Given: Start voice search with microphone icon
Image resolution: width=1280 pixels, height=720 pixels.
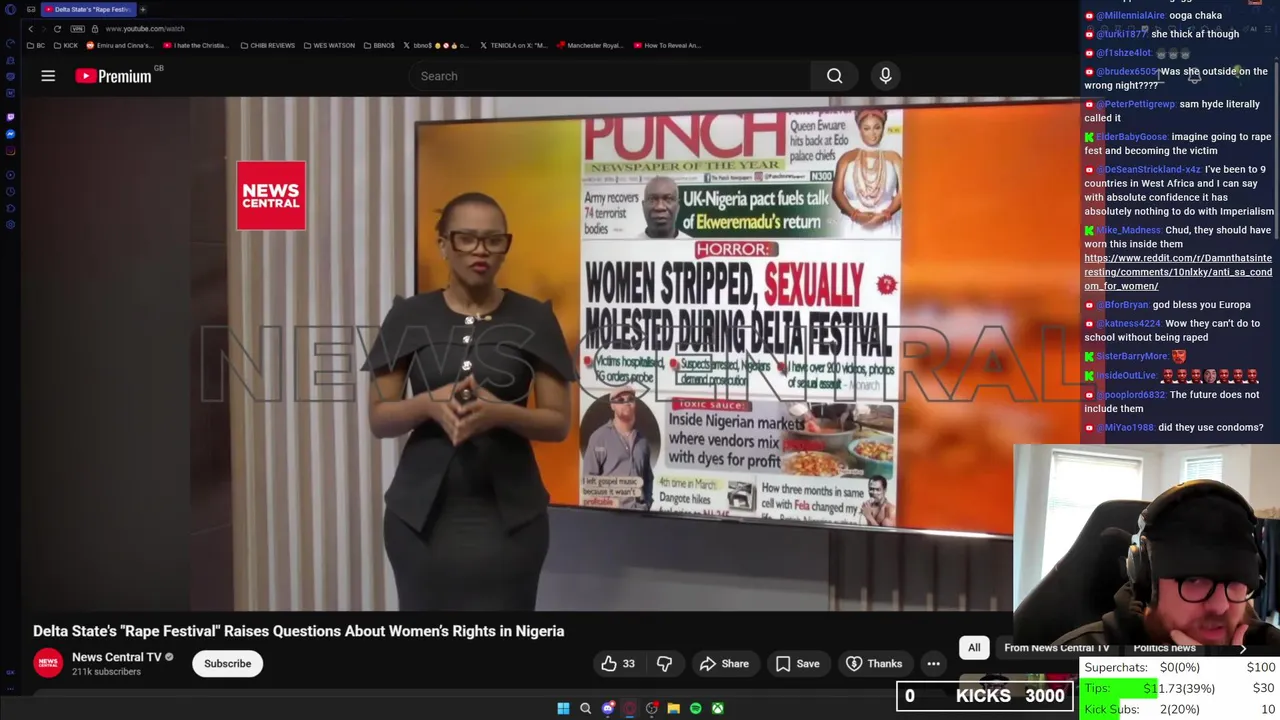Looking at the screenshot, I should click(885, 76).
